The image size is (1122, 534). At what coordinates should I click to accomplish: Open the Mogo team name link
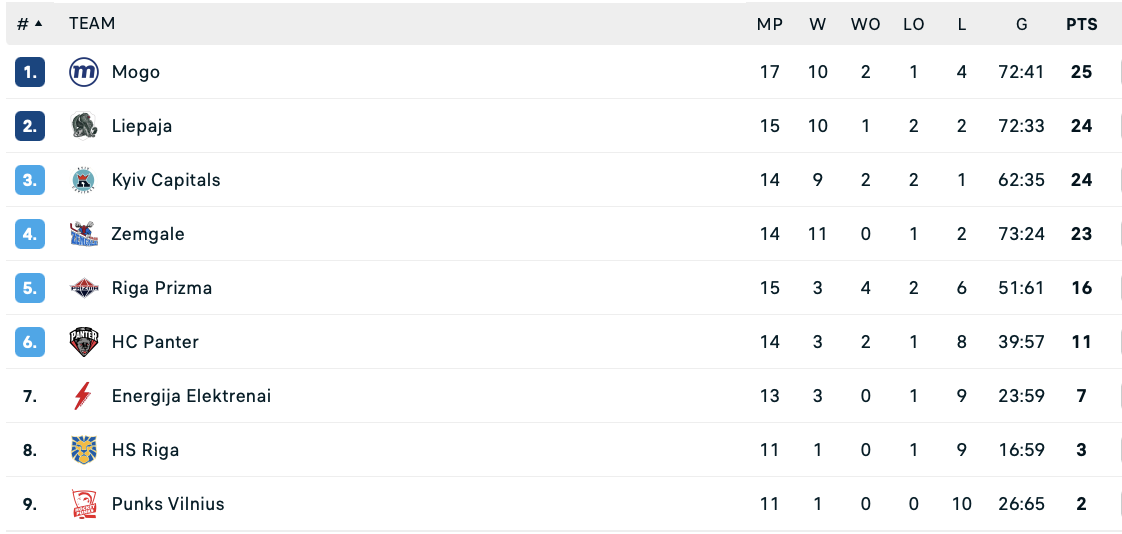(x=136, y=72)
